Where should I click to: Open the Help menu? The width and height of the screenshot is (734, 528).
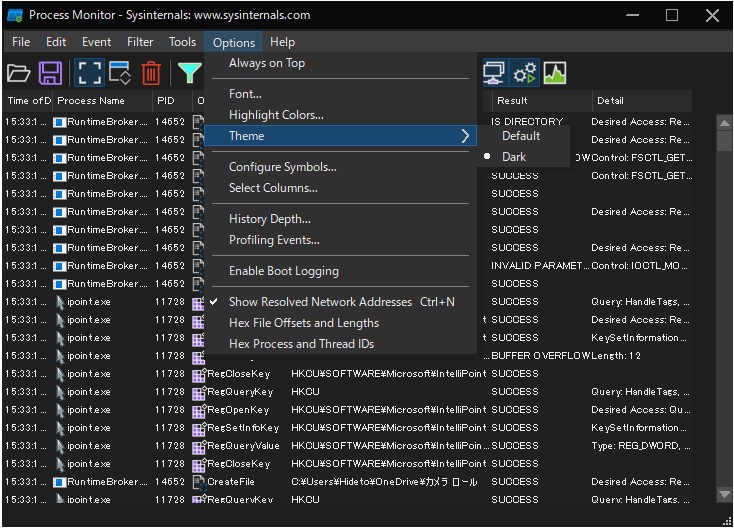[x=282, y=42]
